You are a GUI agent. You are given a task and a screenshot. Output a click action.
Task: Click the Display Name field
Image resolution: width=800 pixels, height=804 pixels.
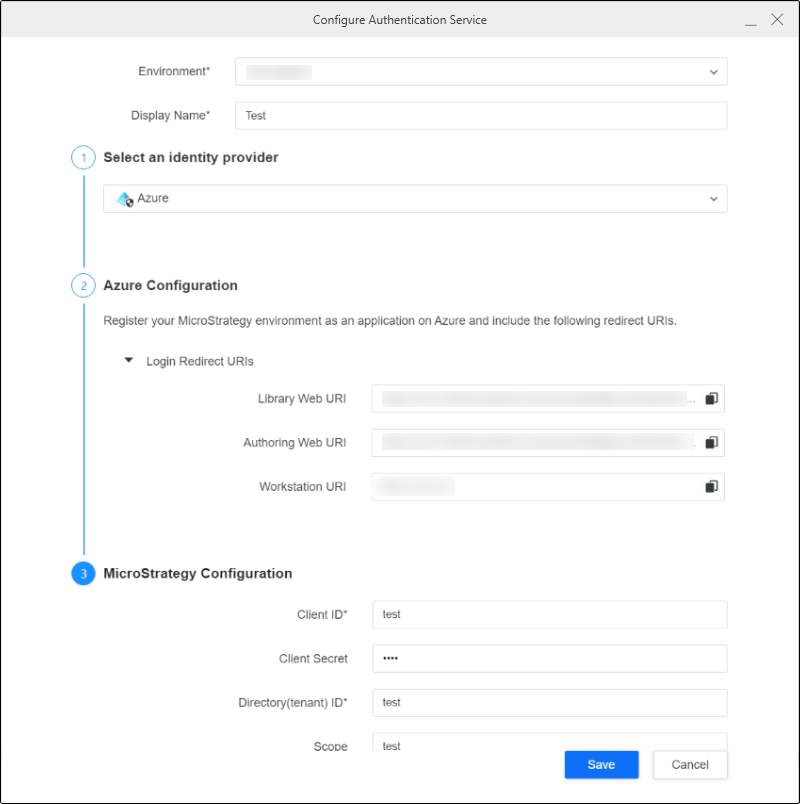coord(481,116)
